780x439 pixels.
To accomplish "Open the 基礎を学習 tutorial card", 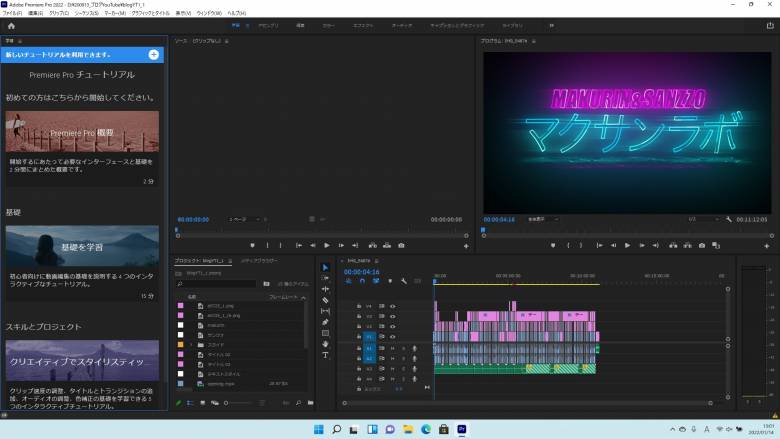I will [x=82, y=246].
